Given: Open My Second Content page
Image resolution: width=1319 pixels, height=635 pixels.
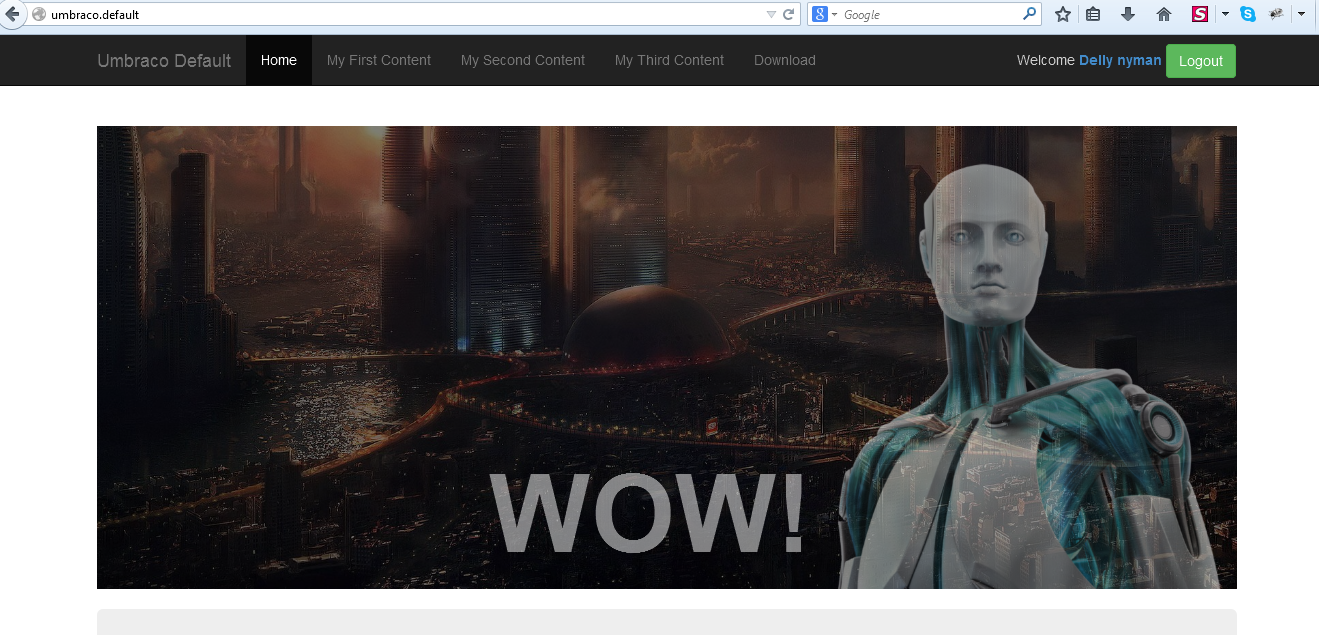Looking at the screenshot, I should pyautogui.click(x=523, y=60).
